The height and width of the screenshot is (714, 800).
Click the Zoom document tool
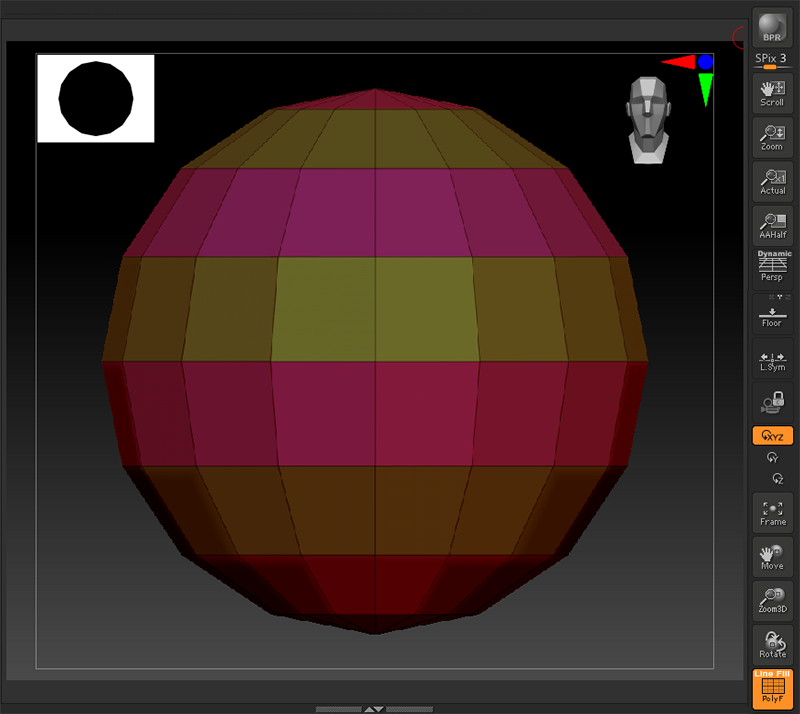[x=772, y=137]
